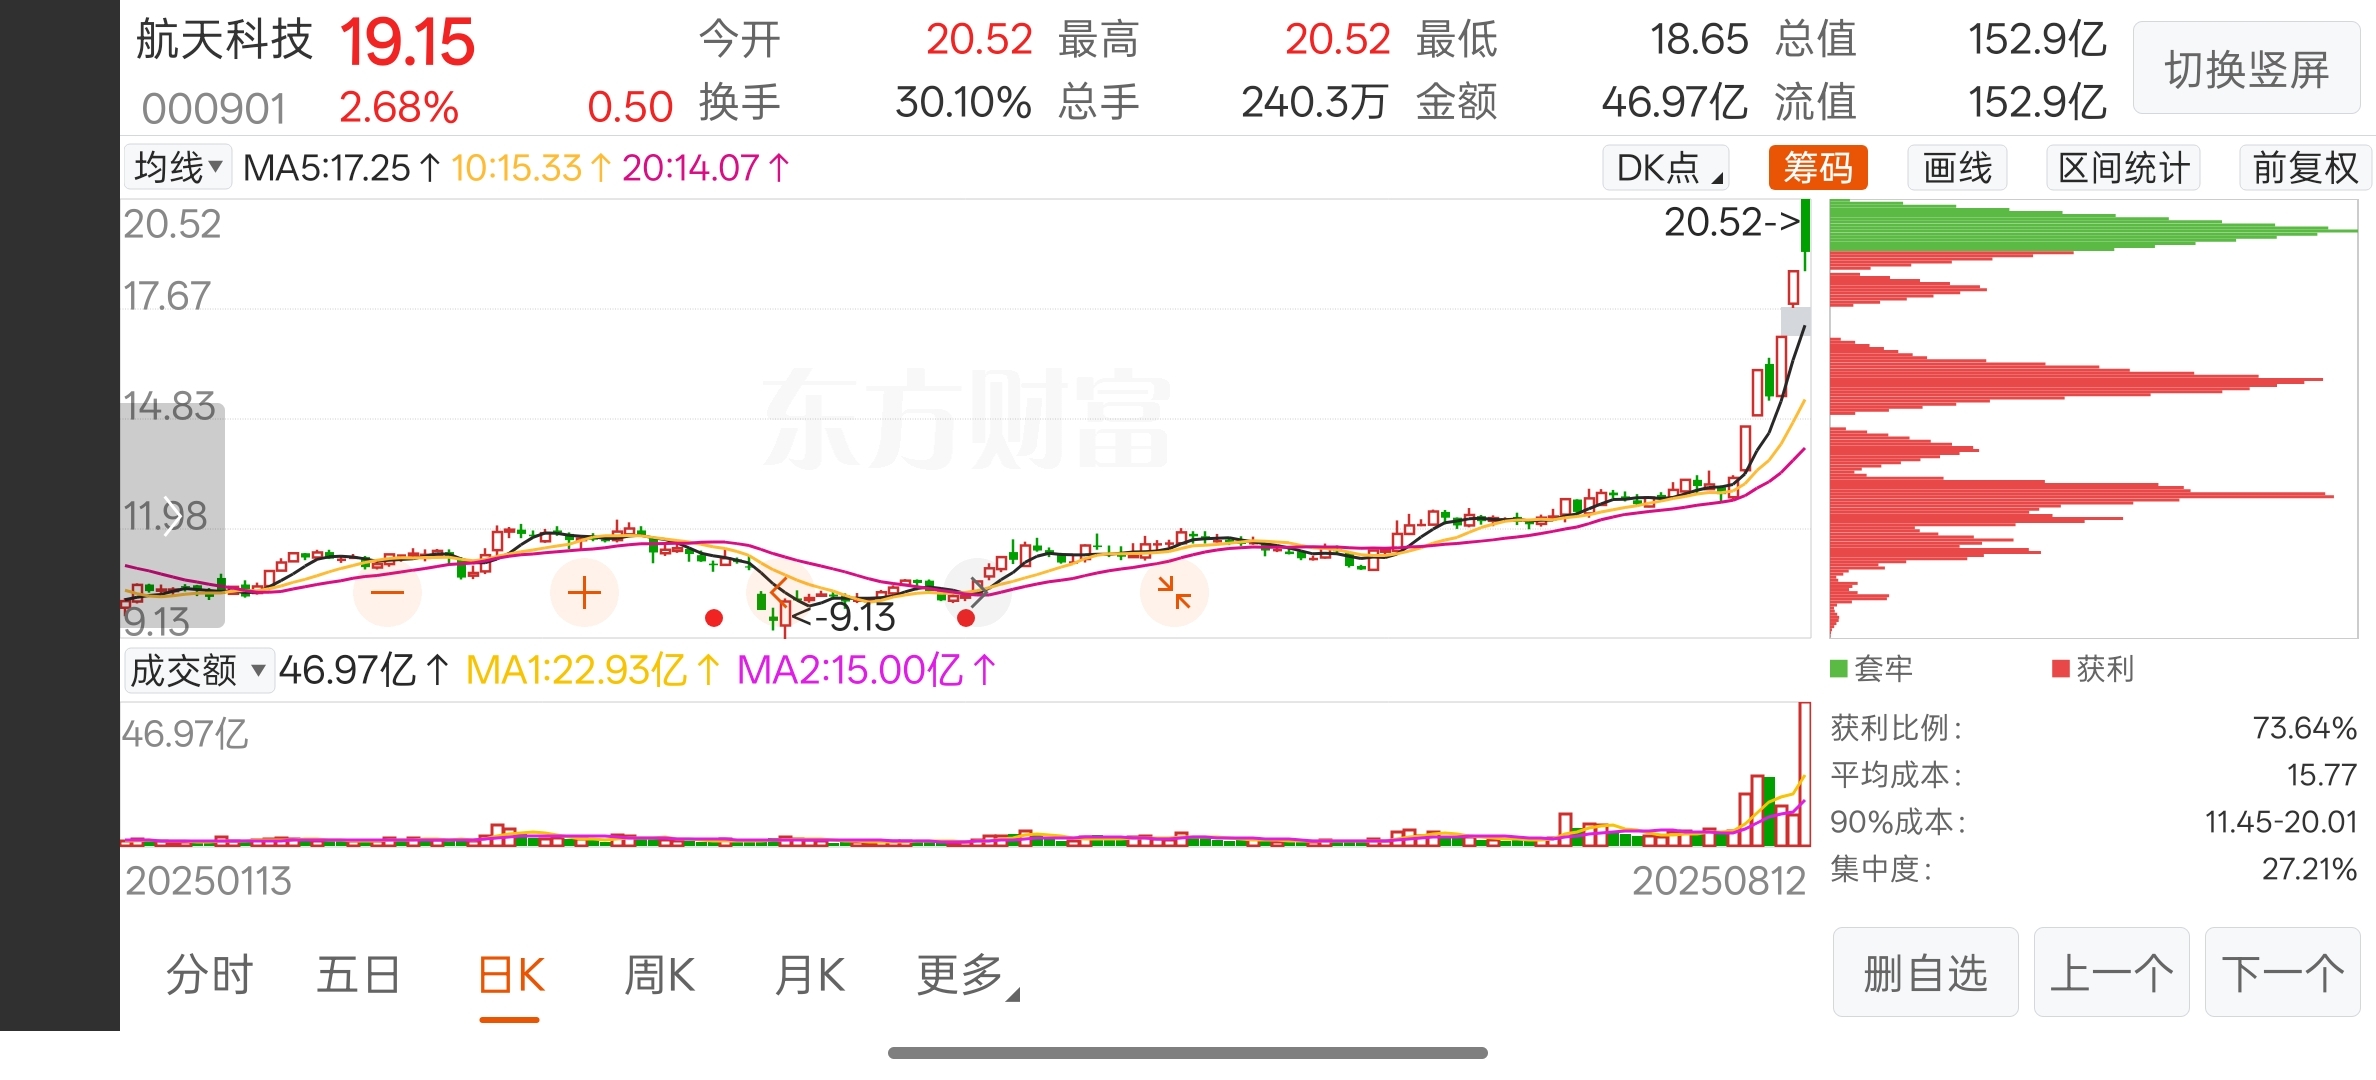Open the 成交额 indicator dropdown

(198, 670)
